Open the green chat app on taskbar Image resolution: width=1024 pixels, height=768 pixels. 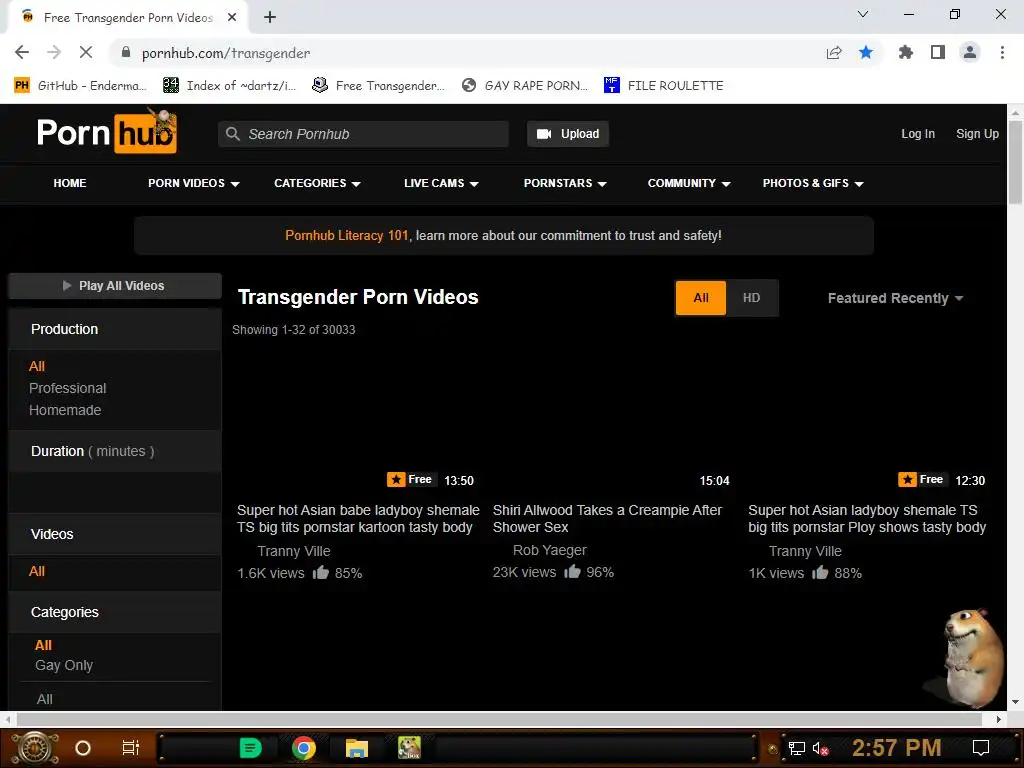click(250, 748)
